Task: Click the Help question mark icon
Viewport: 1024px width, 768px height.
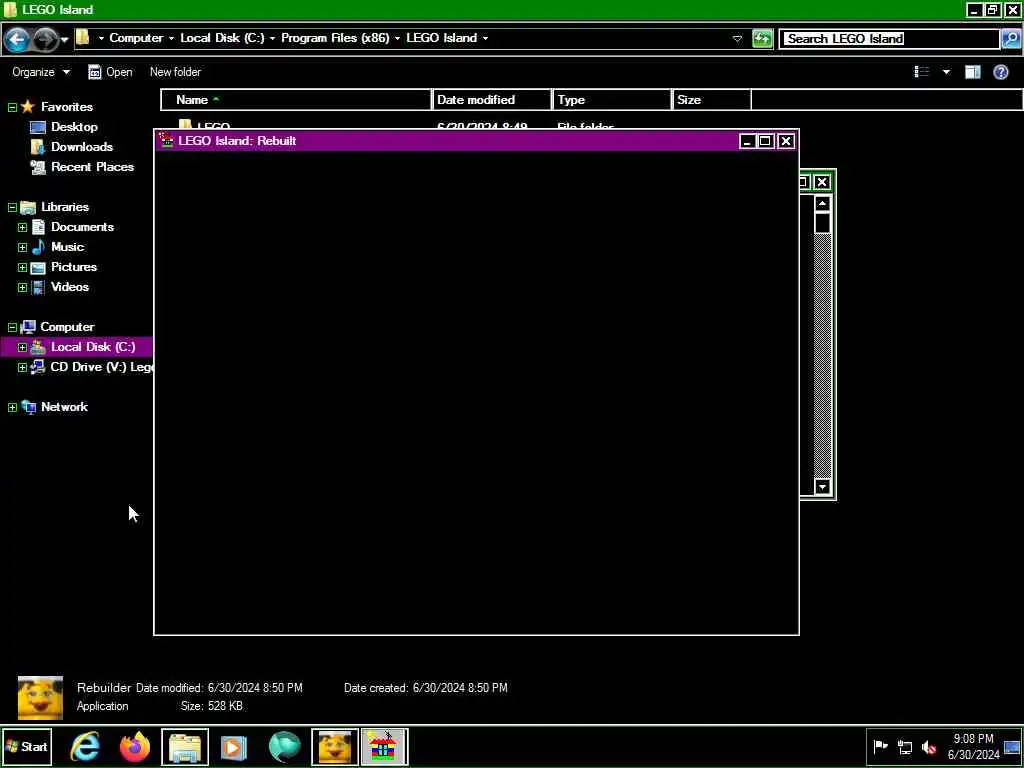Action: [x=1000, y=72]
